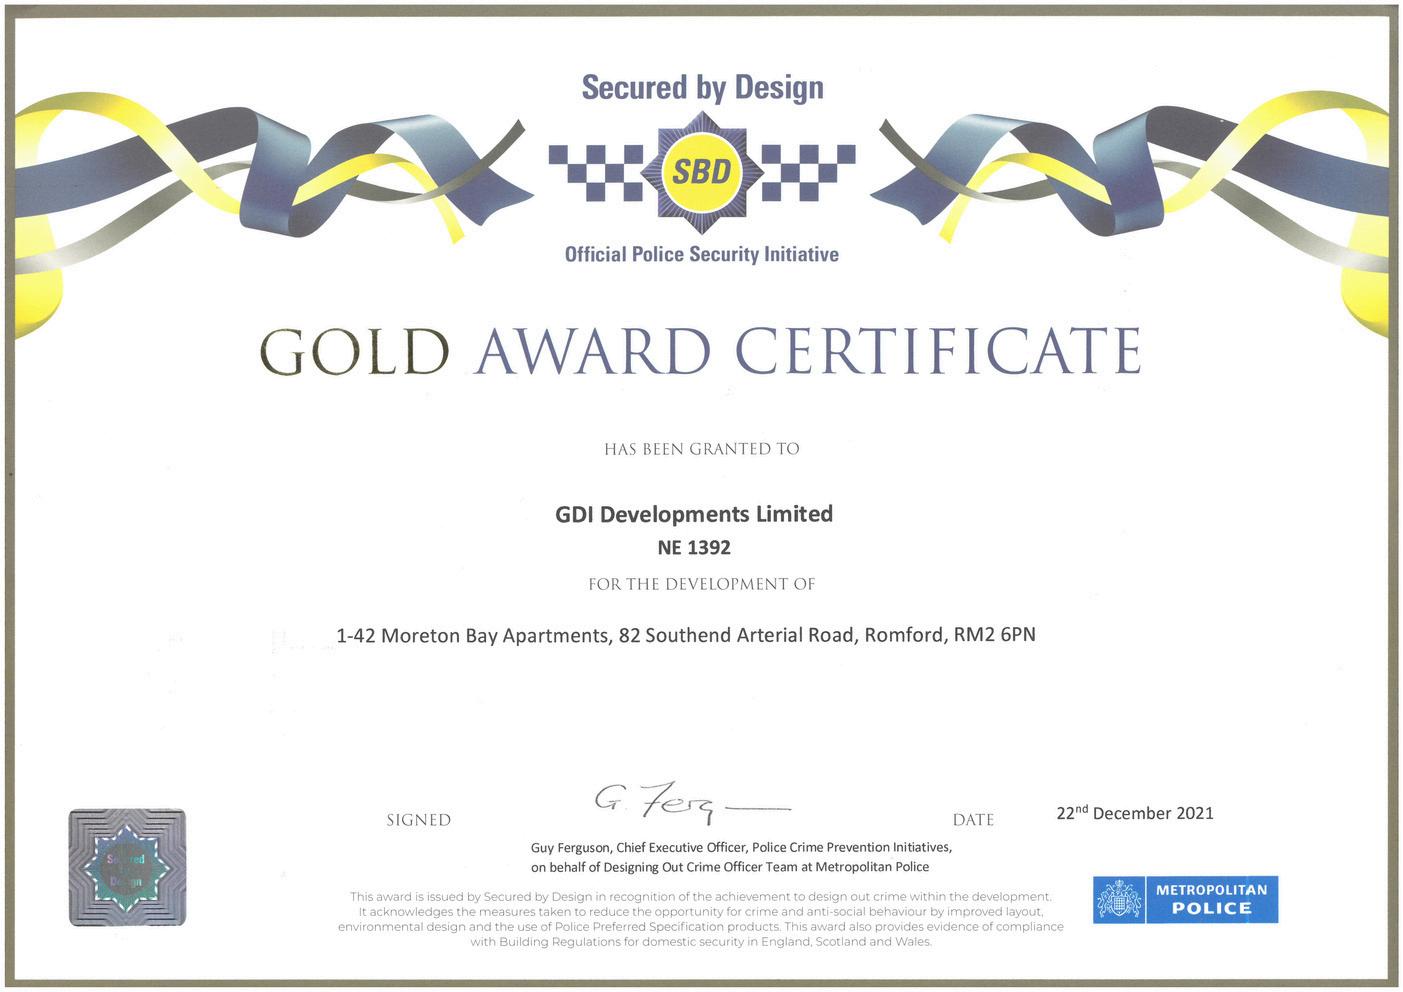This screenshot has width=1403, height=992.
Task: Select the 'Secured by Design' heading
Action: 702,88
